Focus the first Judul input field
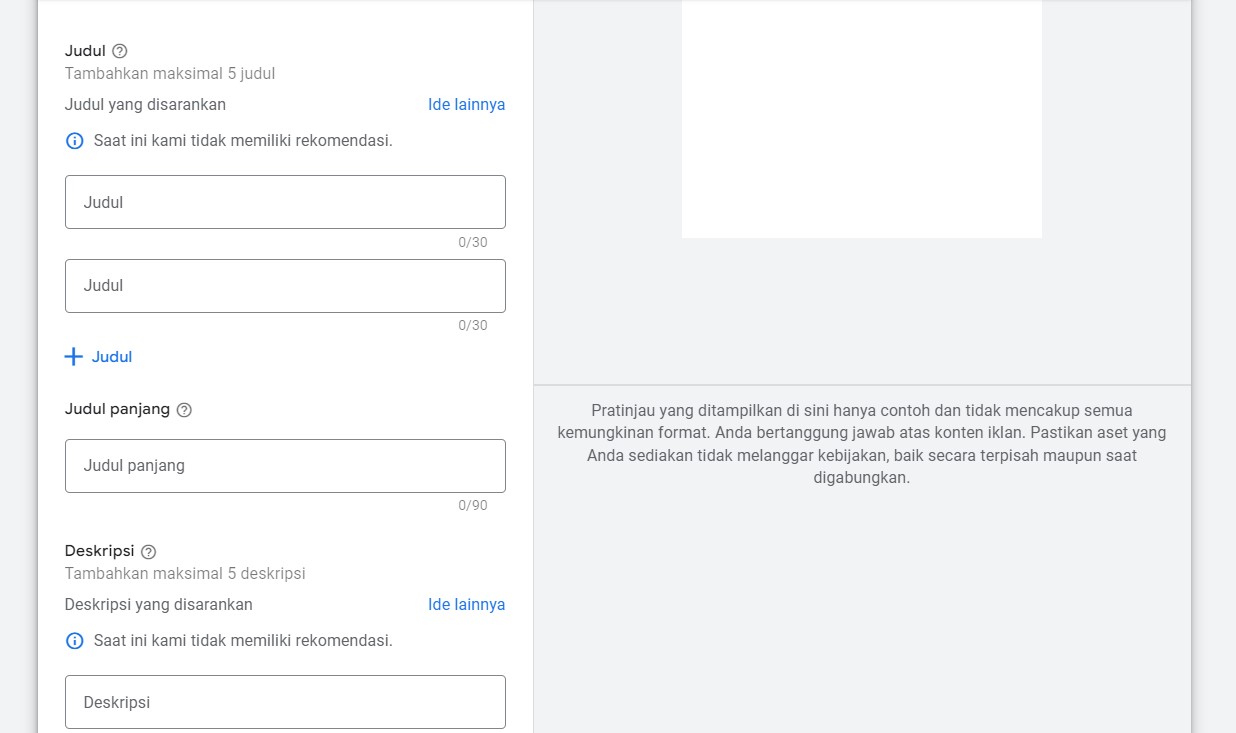The image size is (1236, 733). click(285, 202)
